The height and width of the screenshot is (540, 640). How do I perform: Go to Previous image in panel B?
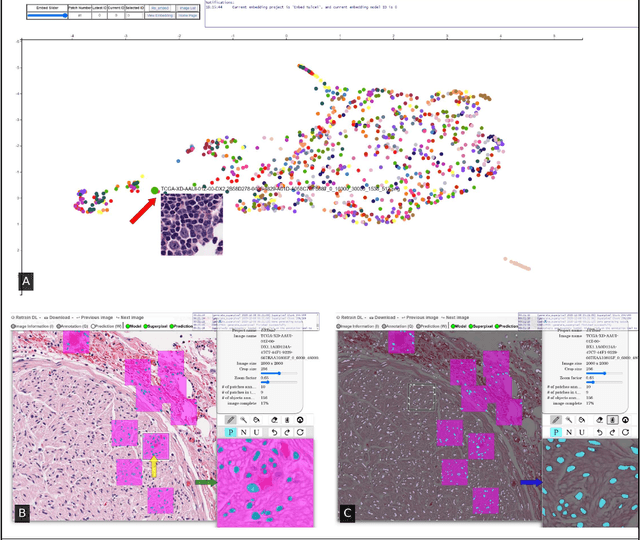point(95,318)
